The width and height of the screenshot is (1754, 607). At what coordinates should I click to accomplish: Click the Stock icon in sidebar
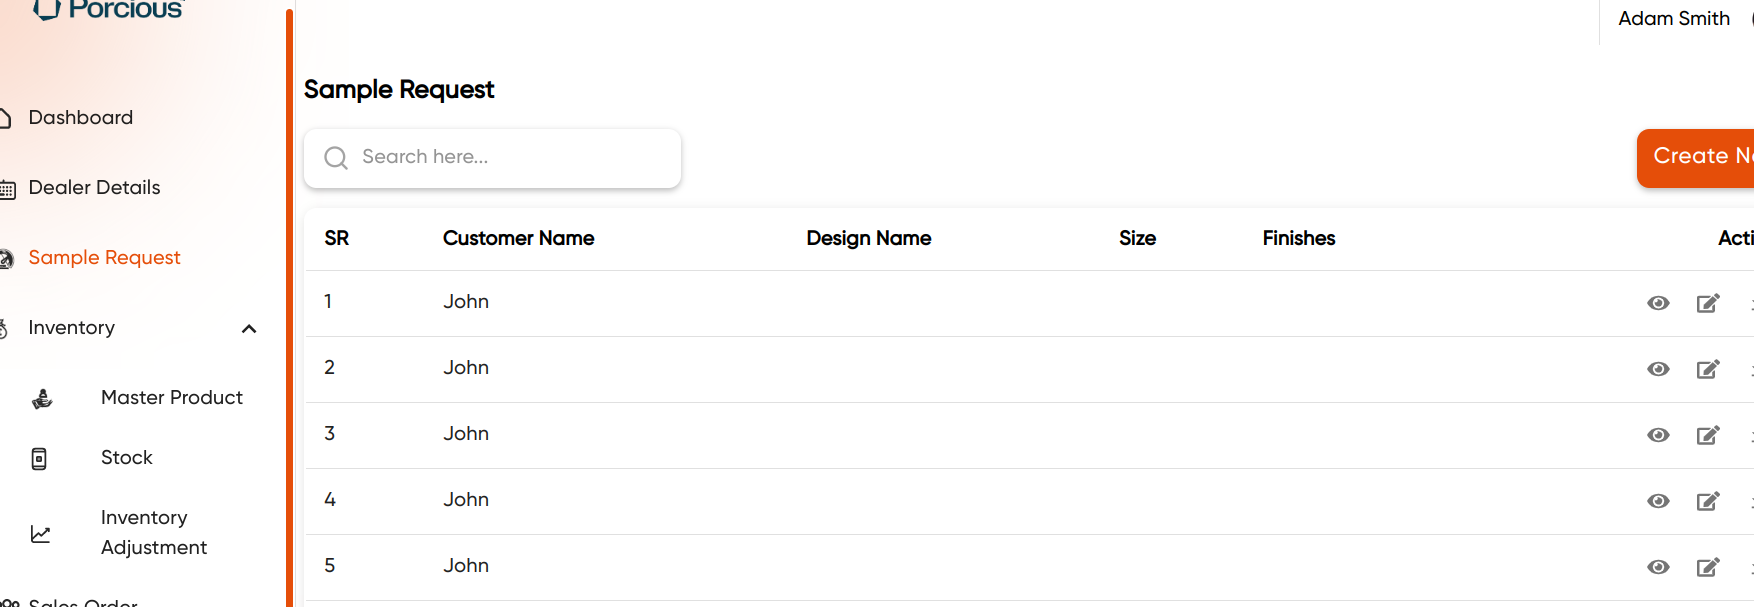point(39,459)
